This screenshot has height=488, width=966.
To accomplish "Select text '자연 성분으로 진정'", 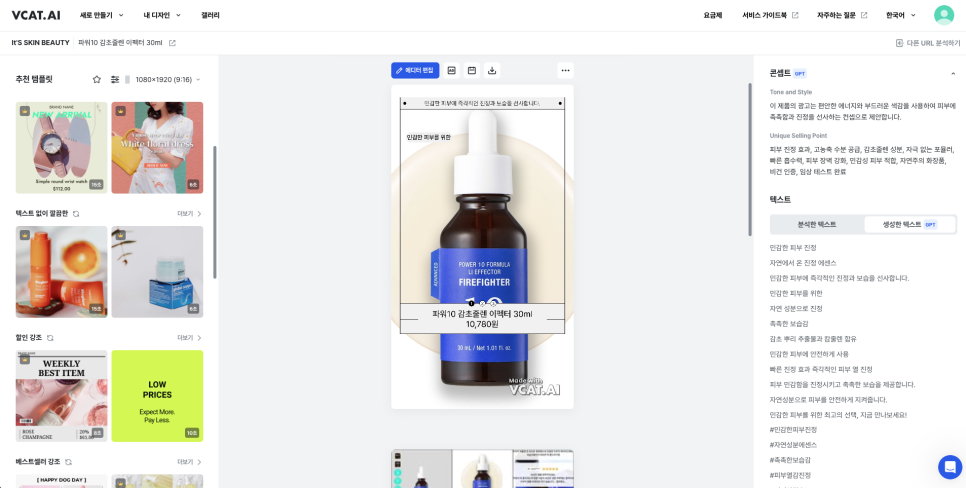I will click(x=796, y=309).
